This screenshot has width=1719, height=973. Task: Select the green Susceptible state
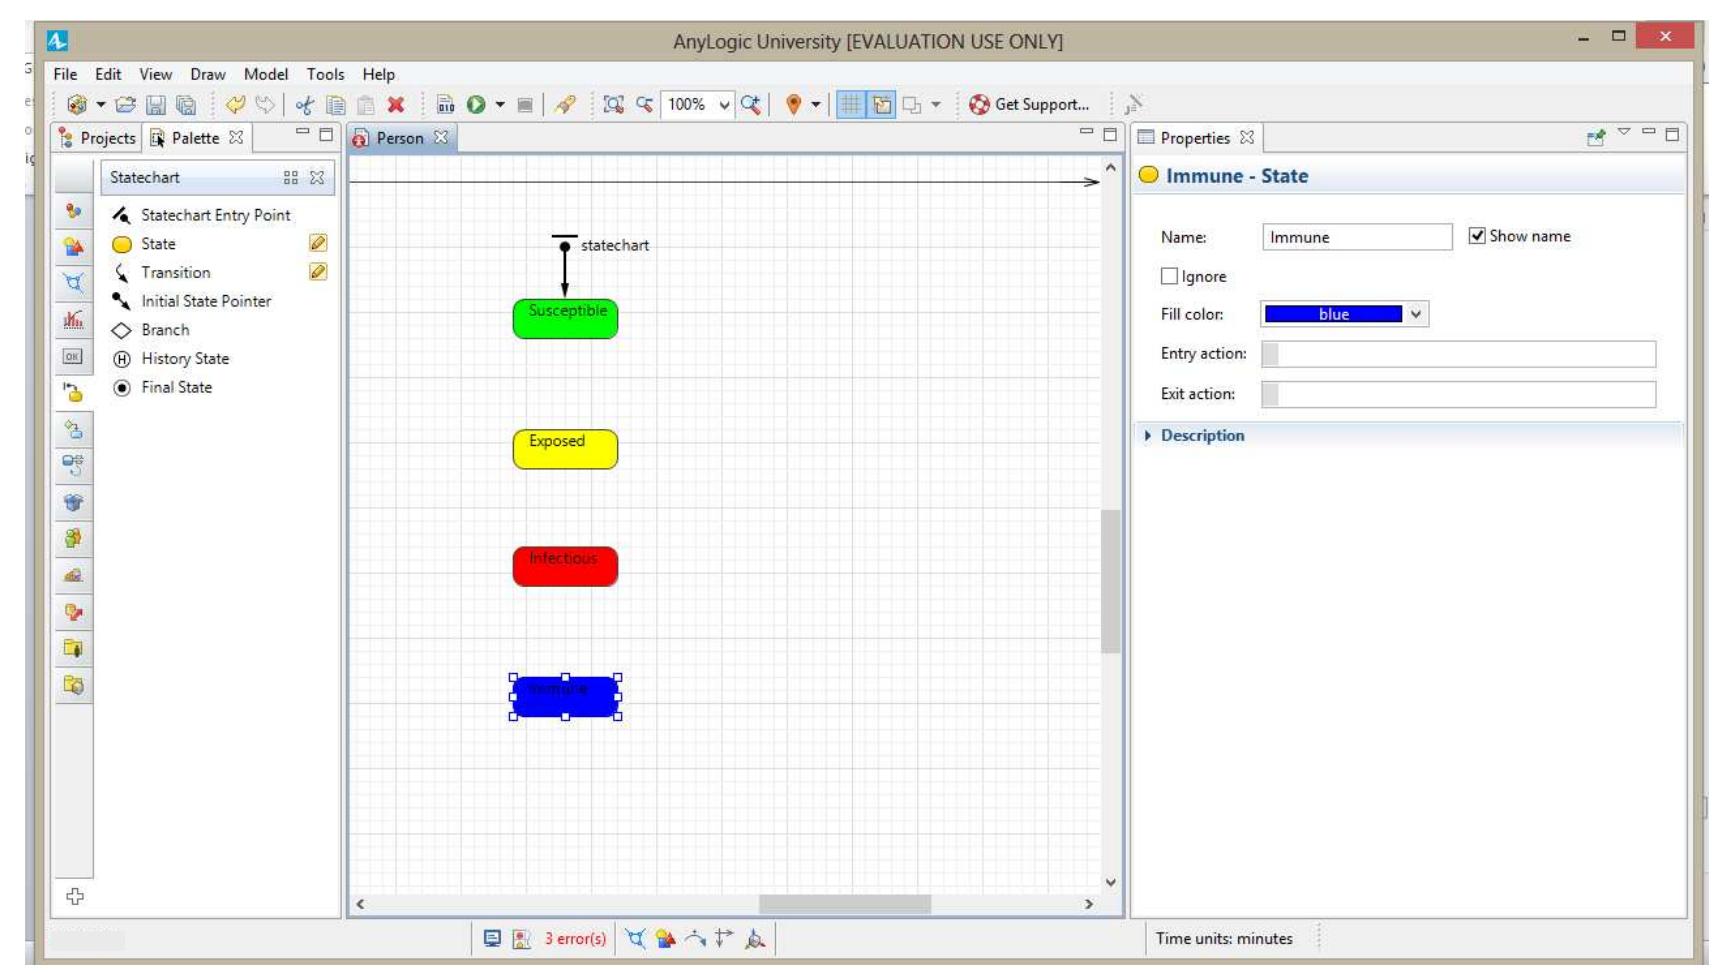(x=565, y=319)
